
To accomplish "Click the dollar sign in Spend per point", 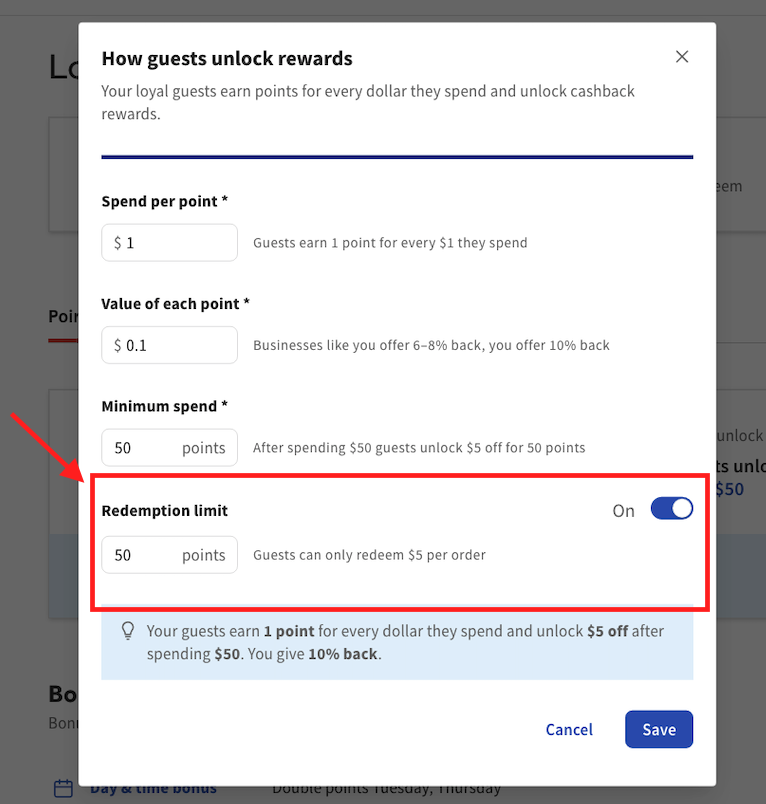I will (x=118, y=243).
